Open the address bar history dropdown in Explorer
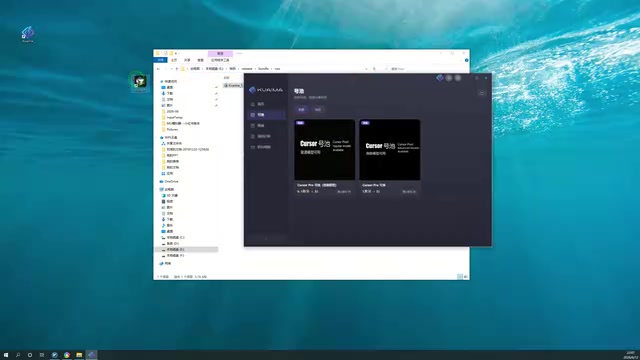 pyautogui.click(x=366, y=69)
